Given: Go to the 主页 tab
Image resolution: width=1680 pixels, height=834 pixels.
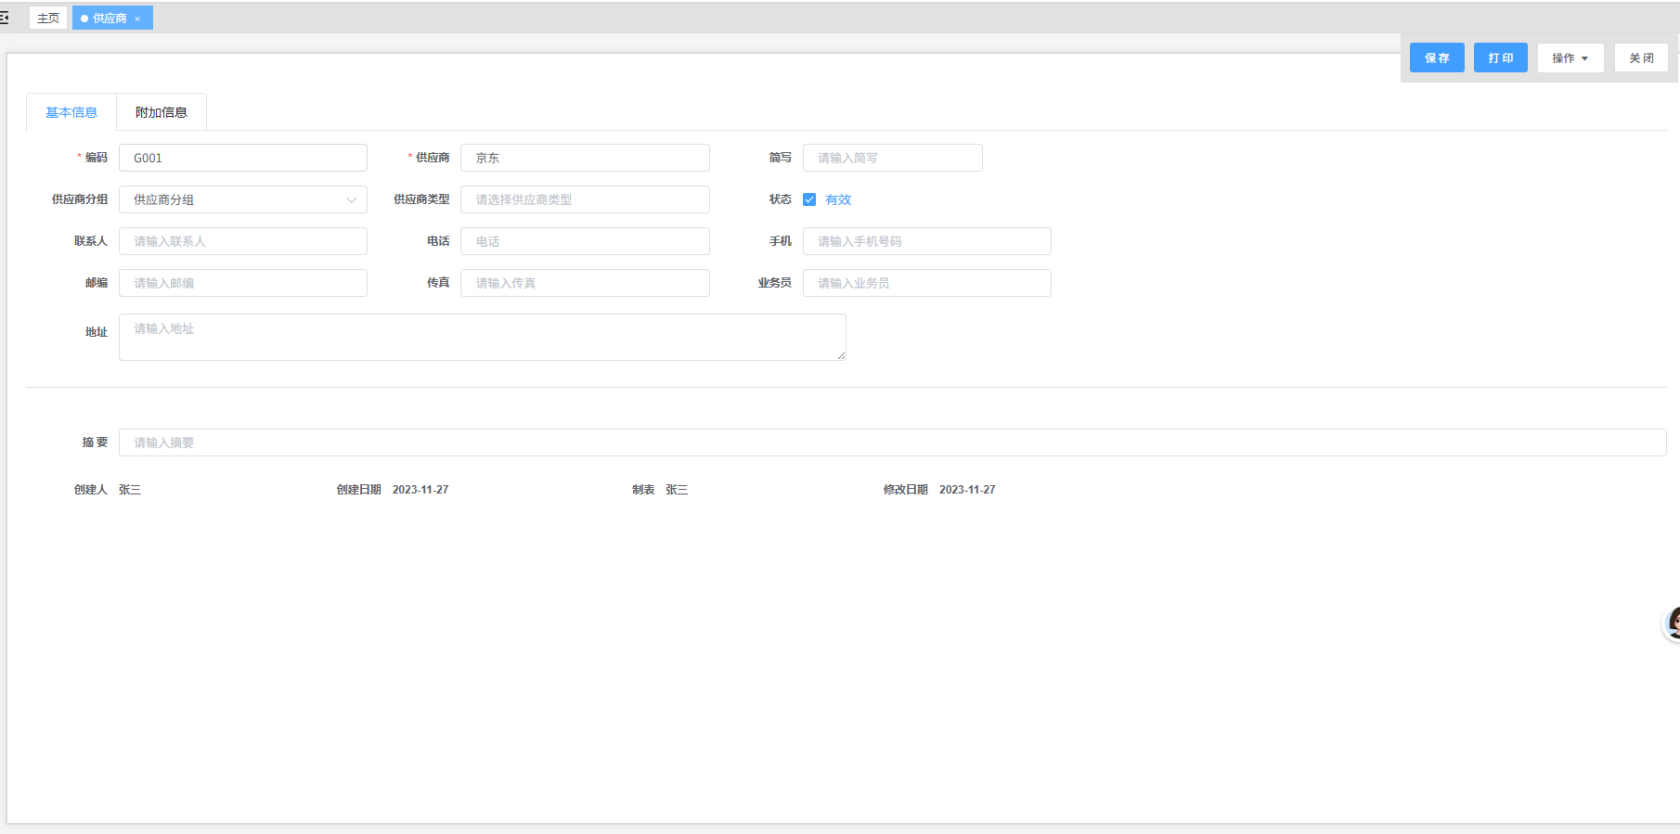Looking at the screenshot, I should click(x=48, y=18).
